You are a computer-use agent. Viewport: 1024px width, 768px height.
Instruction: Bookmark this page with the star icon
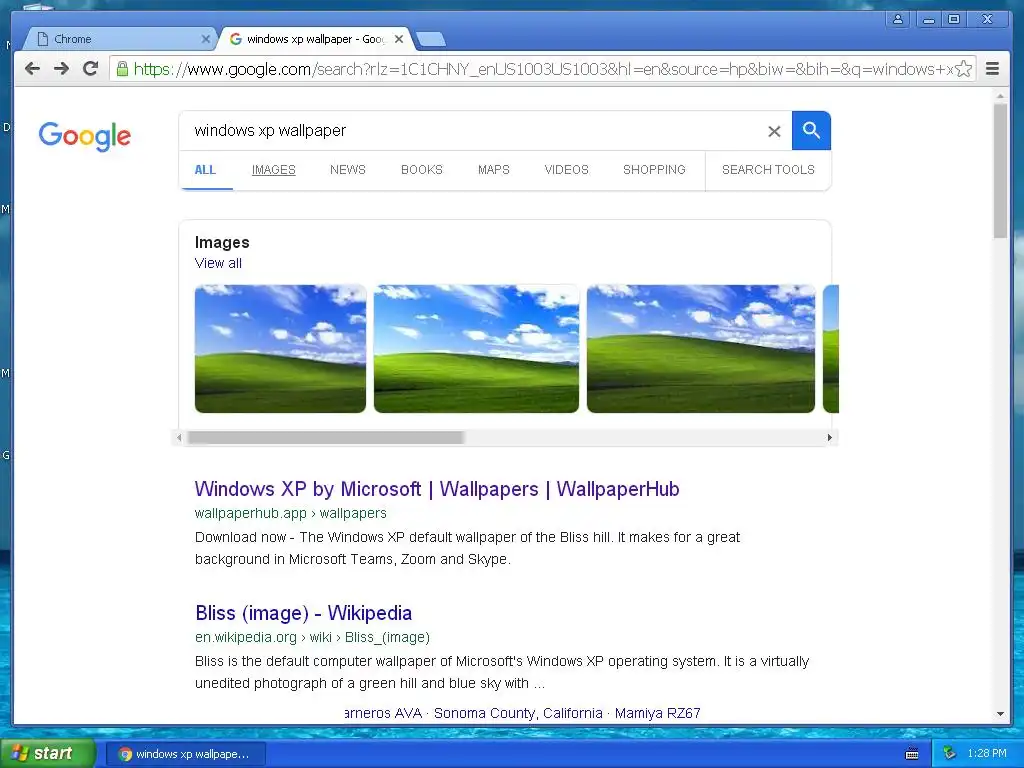(x=963, y=69)
